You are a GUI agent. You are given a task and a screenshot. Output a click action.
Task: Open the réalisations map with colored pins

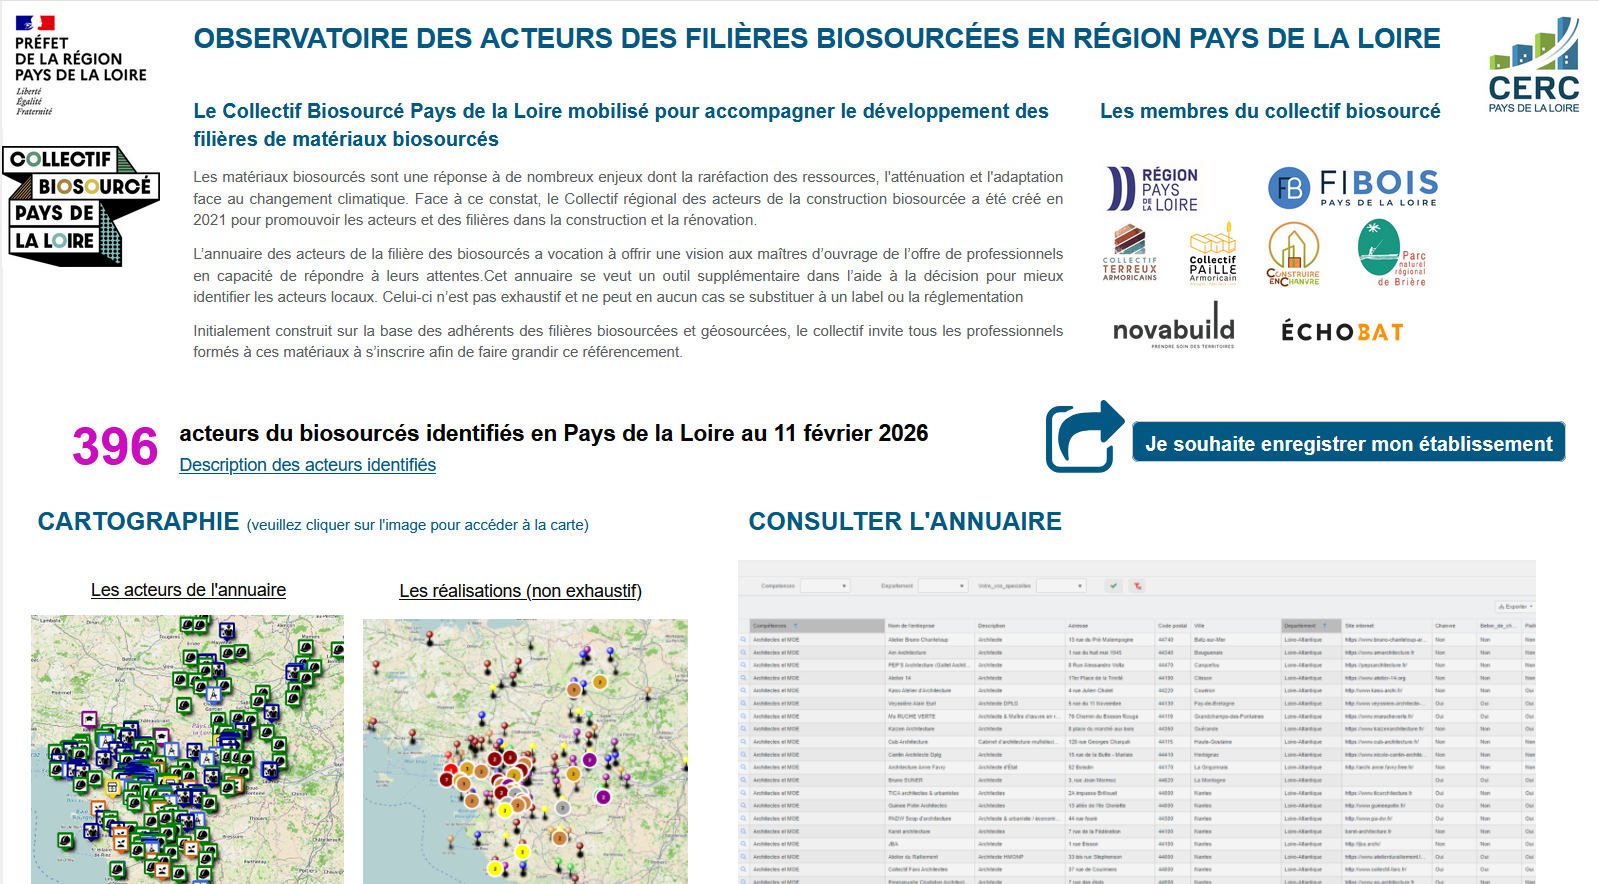coord(525,750)
